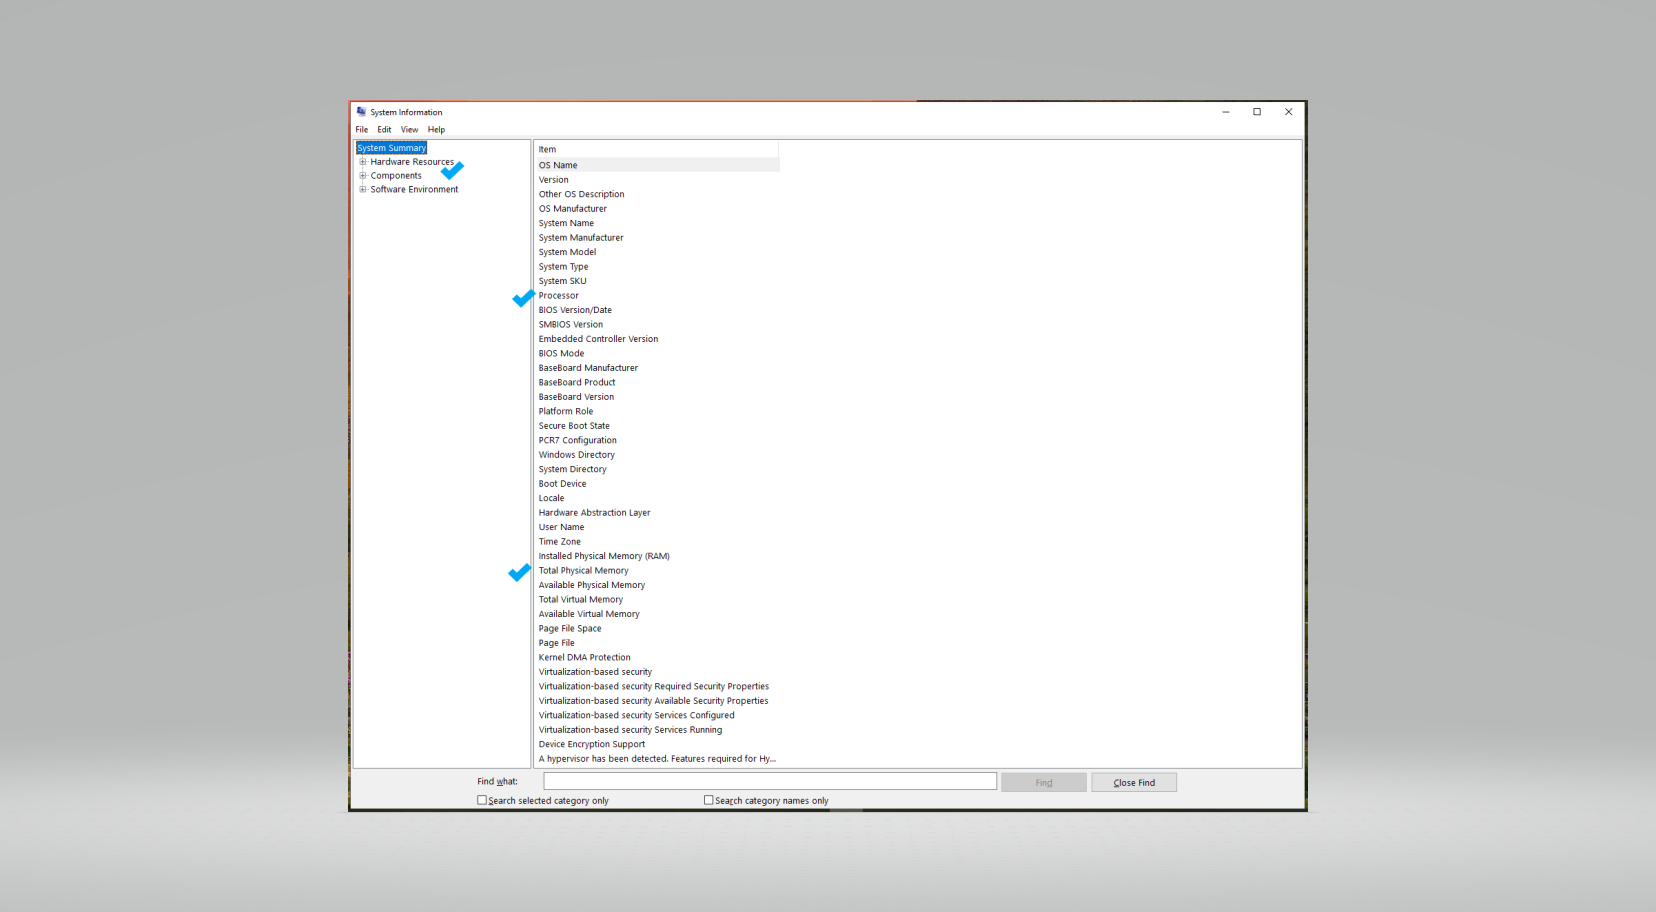Click the Find what input field
1656x912 pixels.
(770, 782)
